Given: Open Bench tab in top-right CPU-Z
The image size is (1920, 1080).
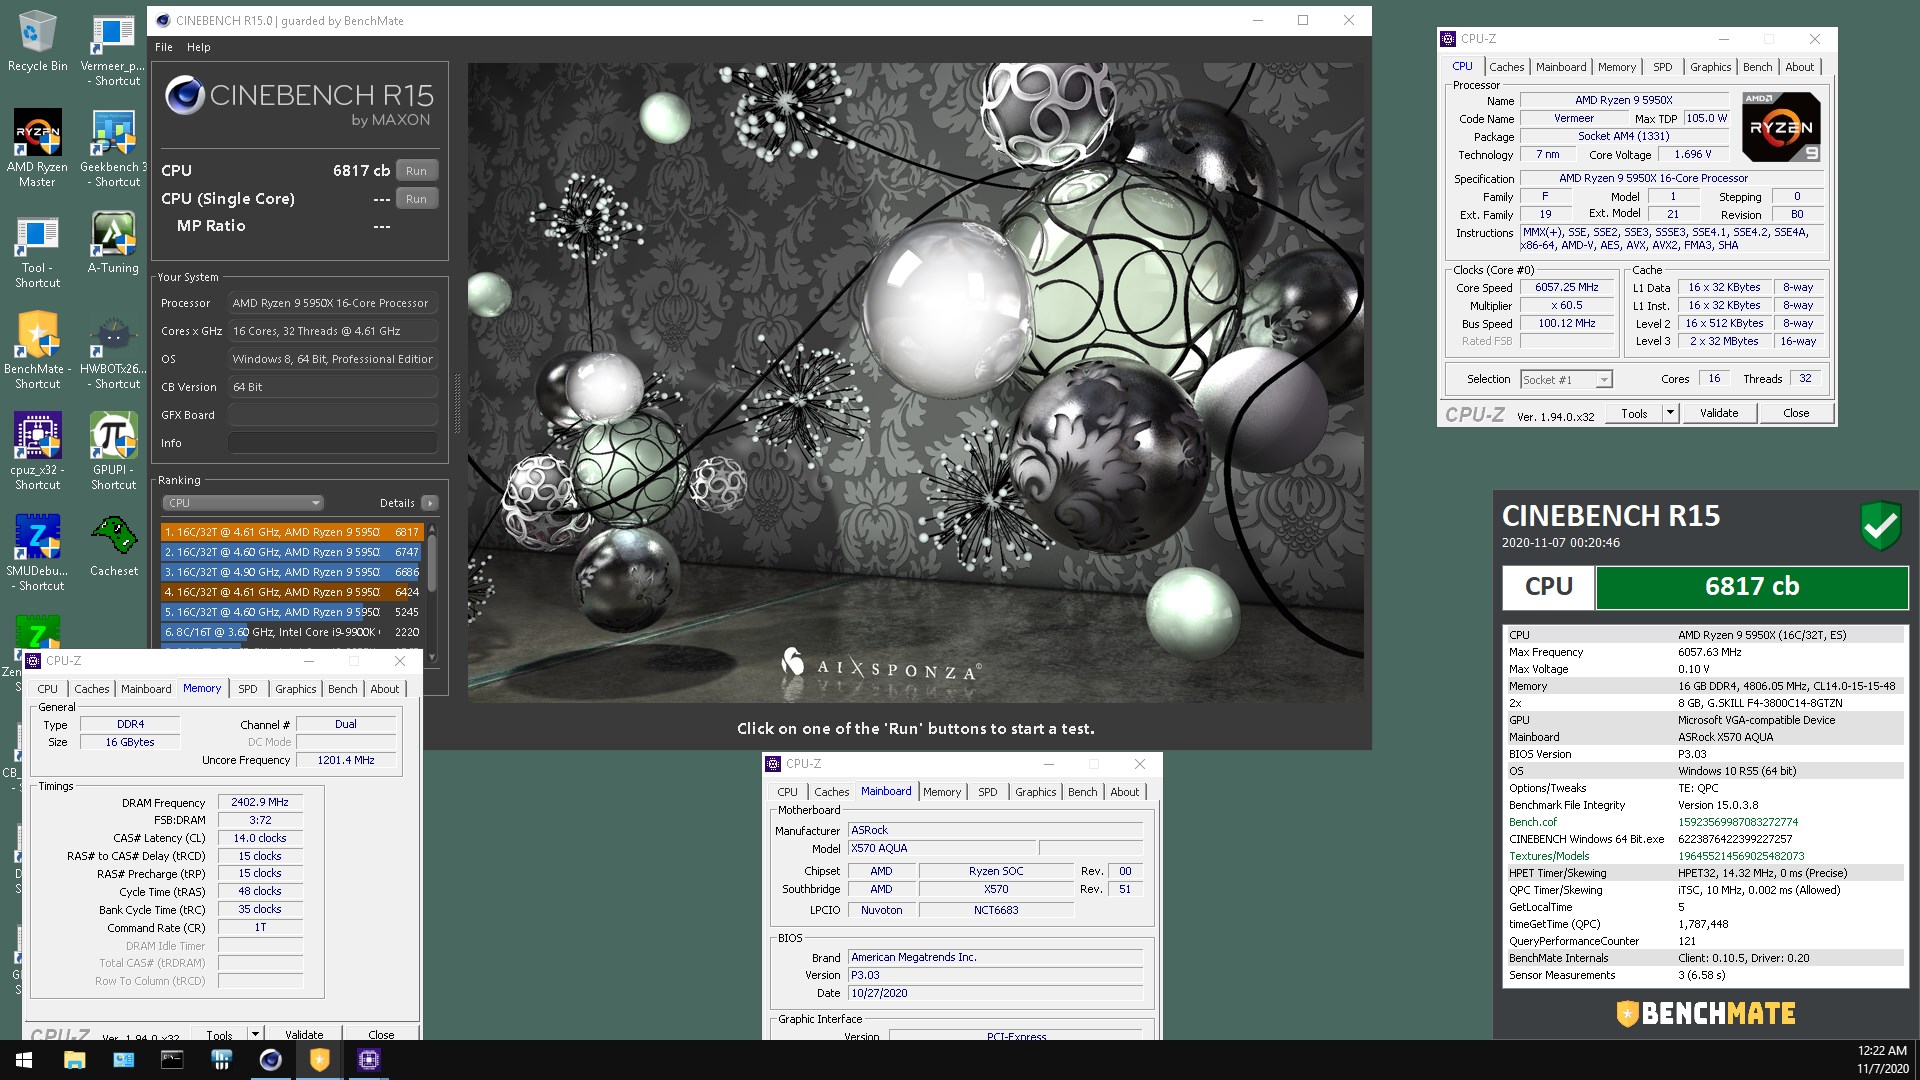Looking at the screenshot, I should [1757, 67].
